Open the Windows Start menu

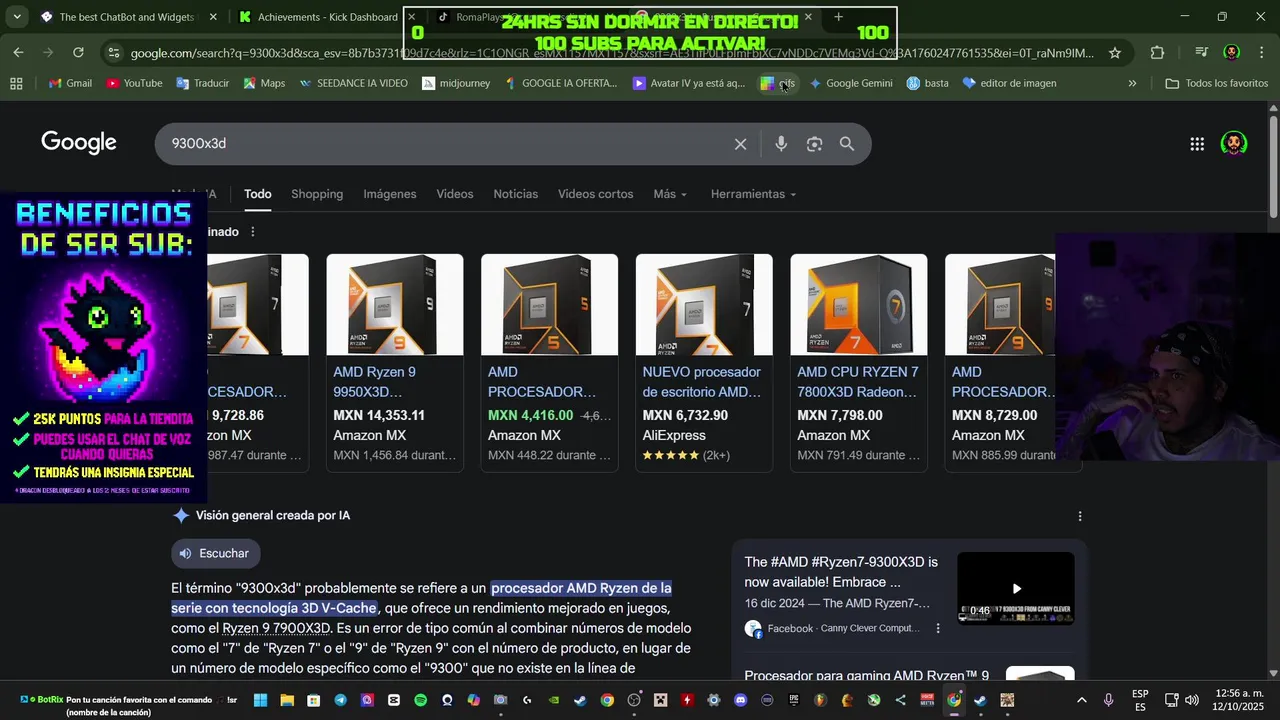(x=261, y=700)
